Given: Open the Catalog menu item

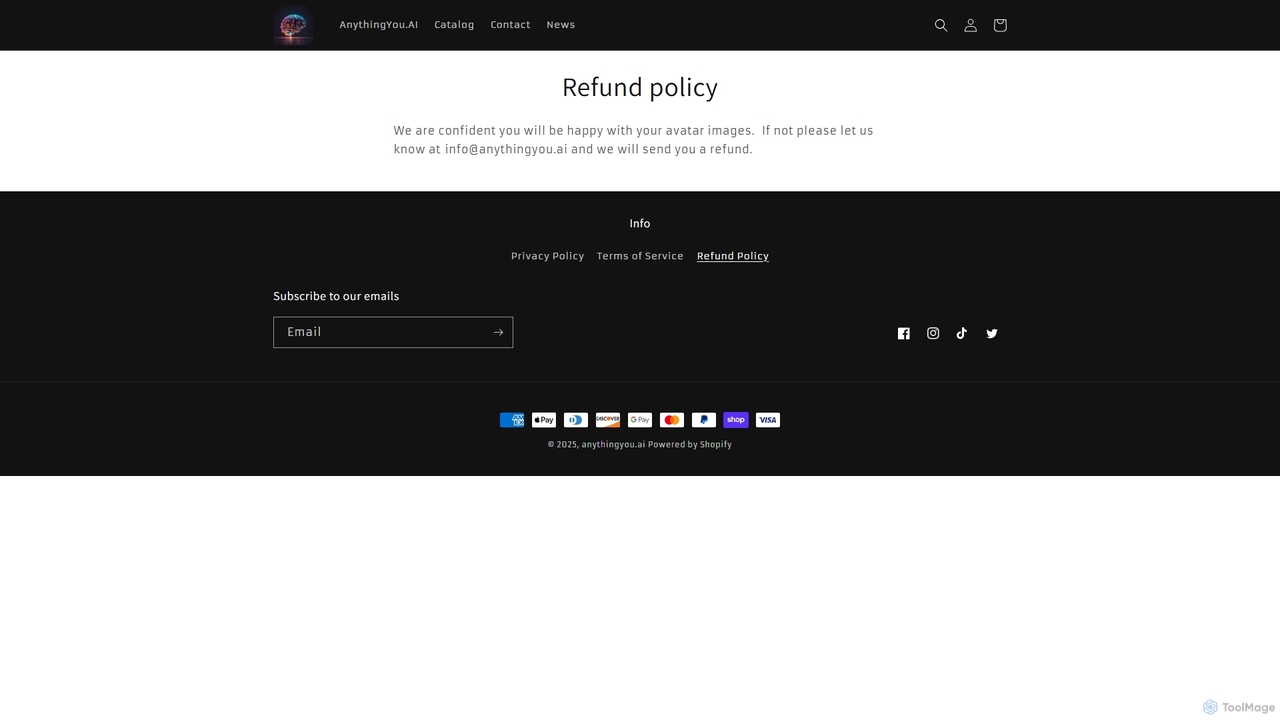Looking at the screenshot, I should click(454, 25).
